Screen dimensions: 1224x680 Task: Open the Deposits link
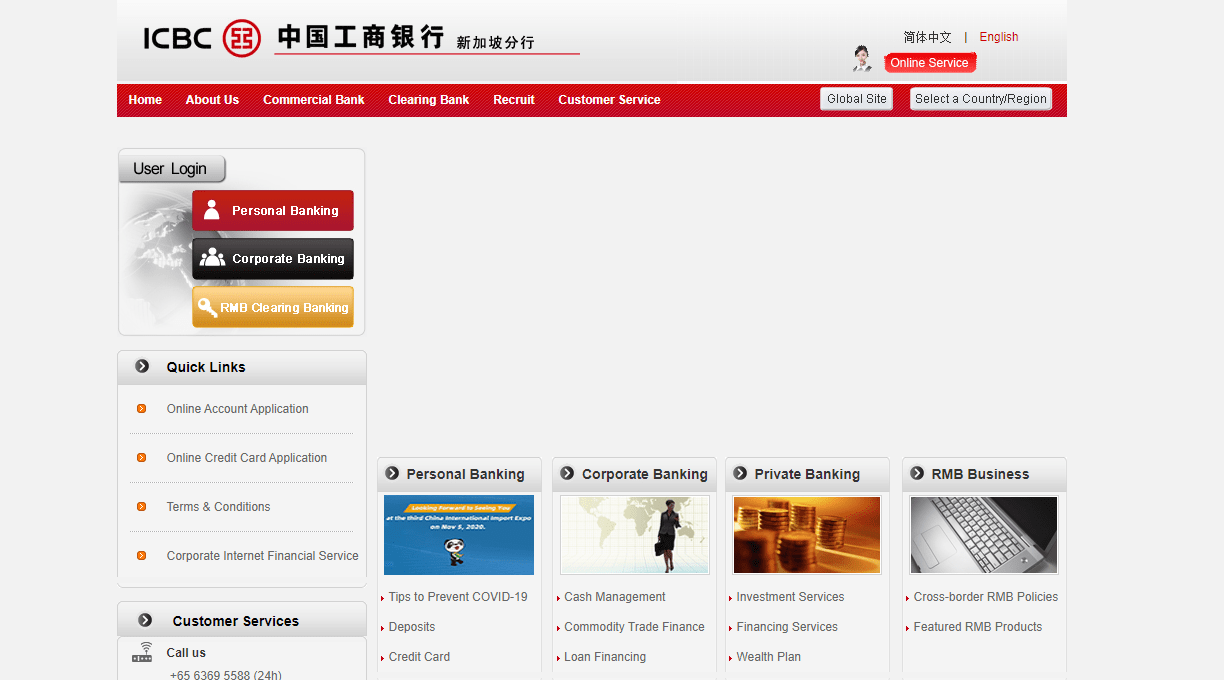[x=412, y=627]
